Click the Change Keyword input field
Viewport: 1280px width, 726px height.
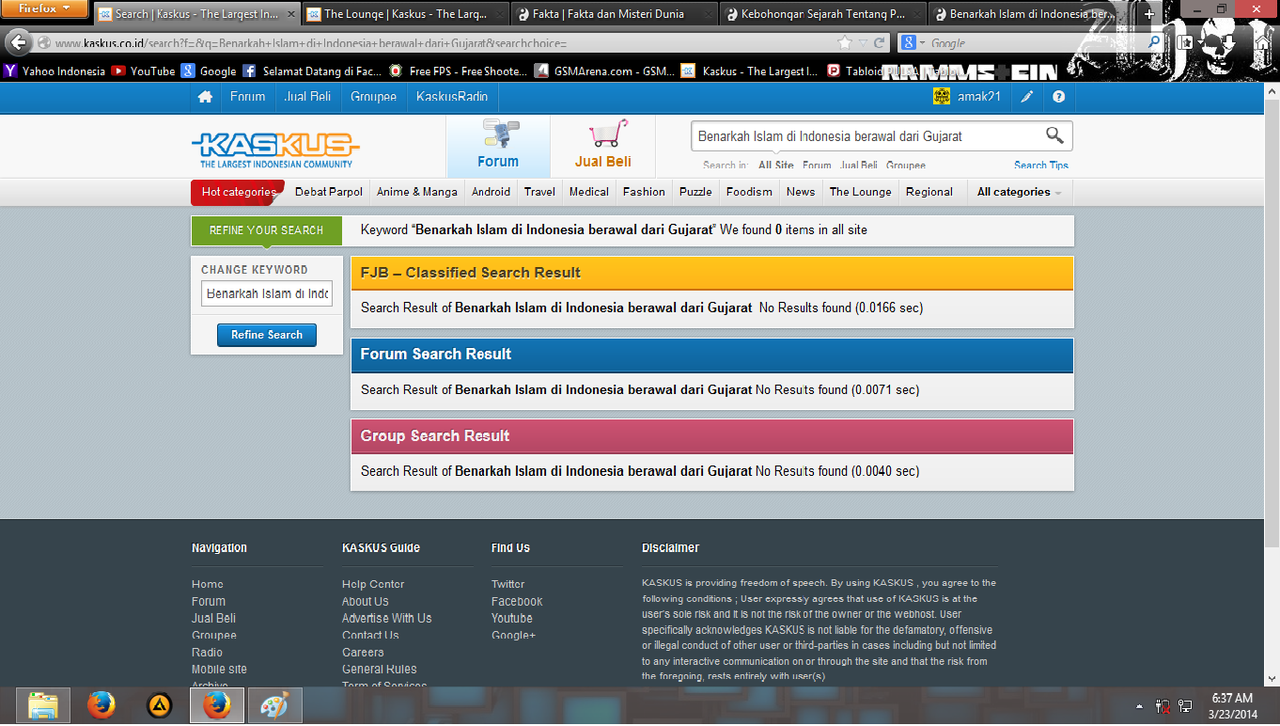click(267, 294)
